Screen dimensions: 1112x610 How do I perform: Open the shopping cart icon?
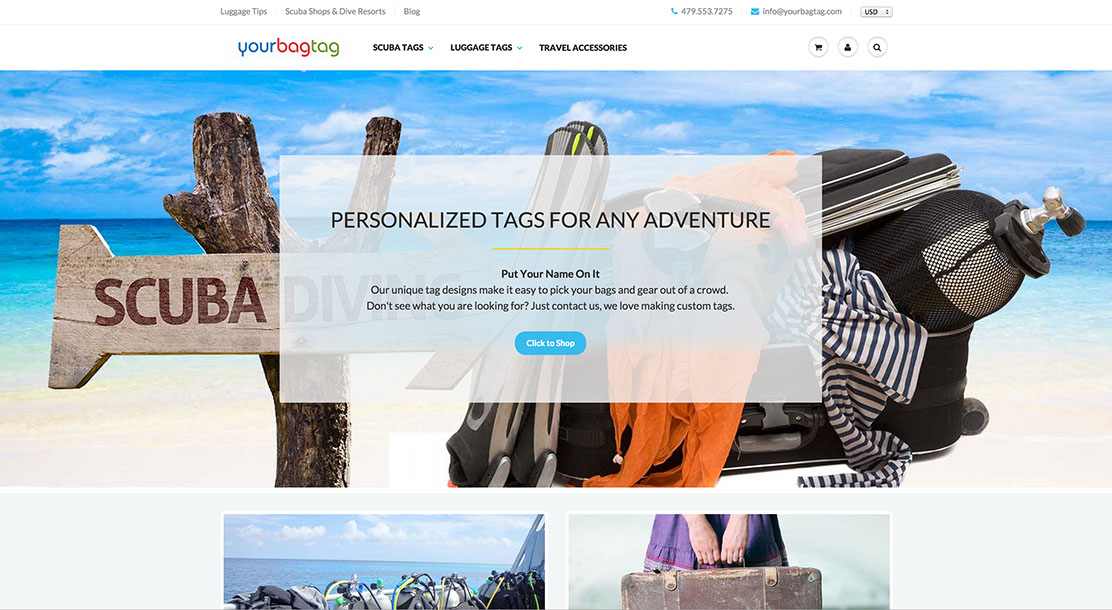(818, 48)
